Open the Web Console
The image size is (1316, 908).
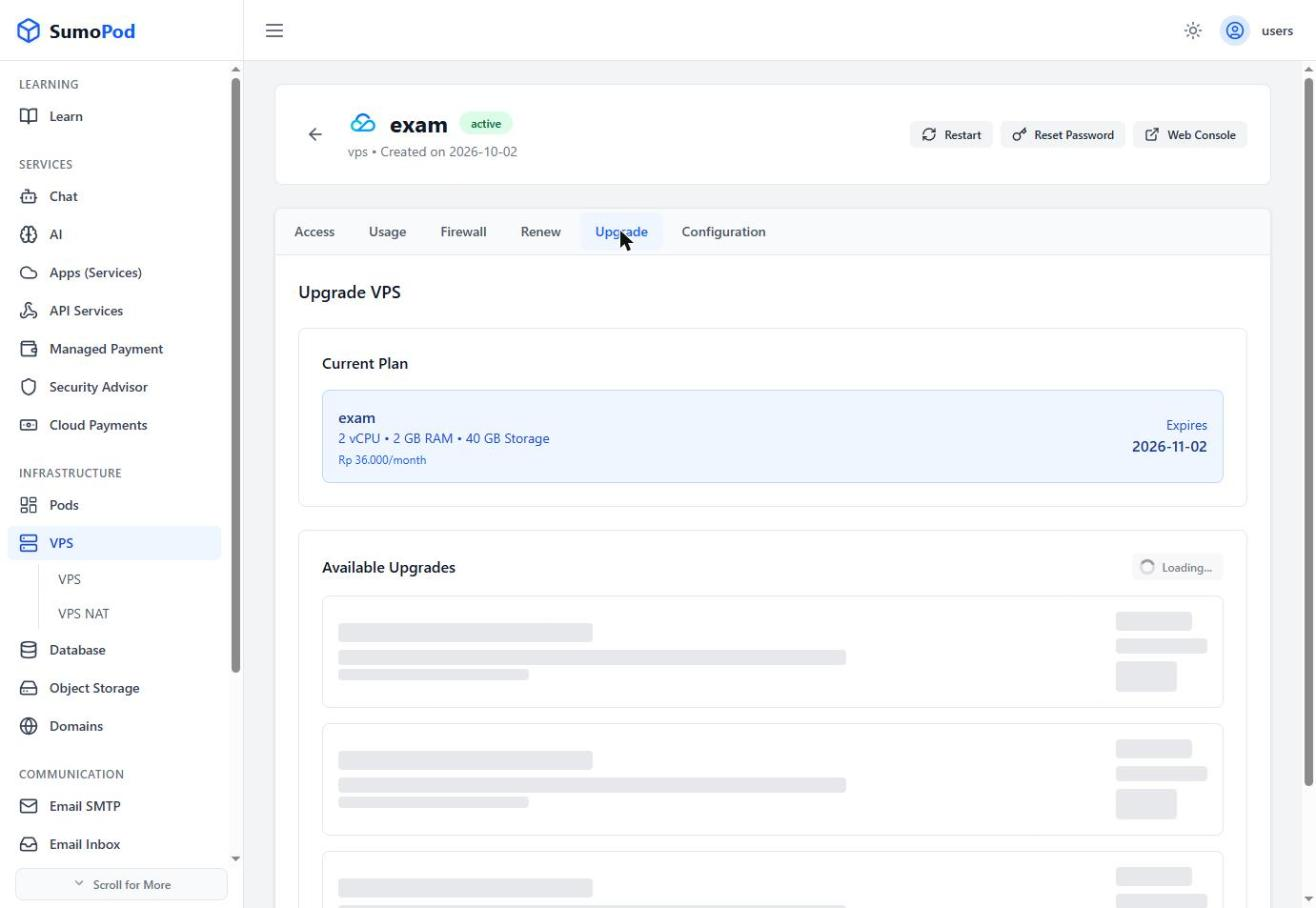pos(1190,135)
